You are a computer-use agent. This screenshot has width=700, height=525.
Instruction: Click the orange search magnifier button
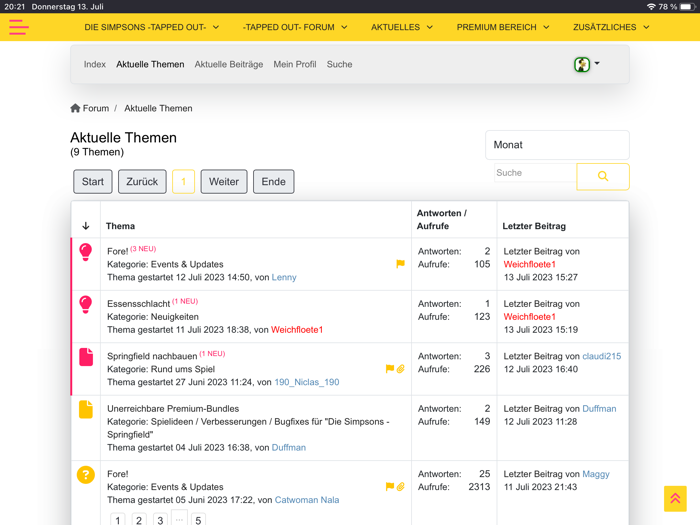pos(602,176)
